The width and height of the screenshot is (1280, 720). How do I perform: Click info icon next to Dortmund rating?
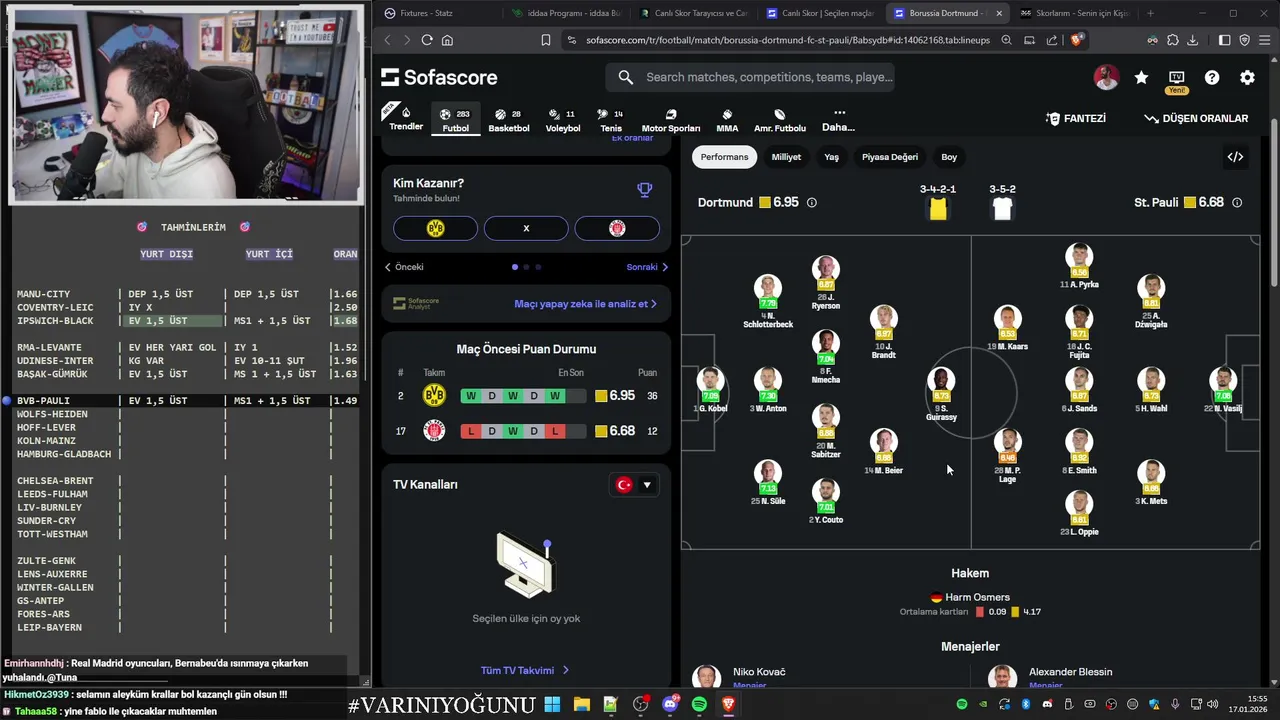(811, 202)
